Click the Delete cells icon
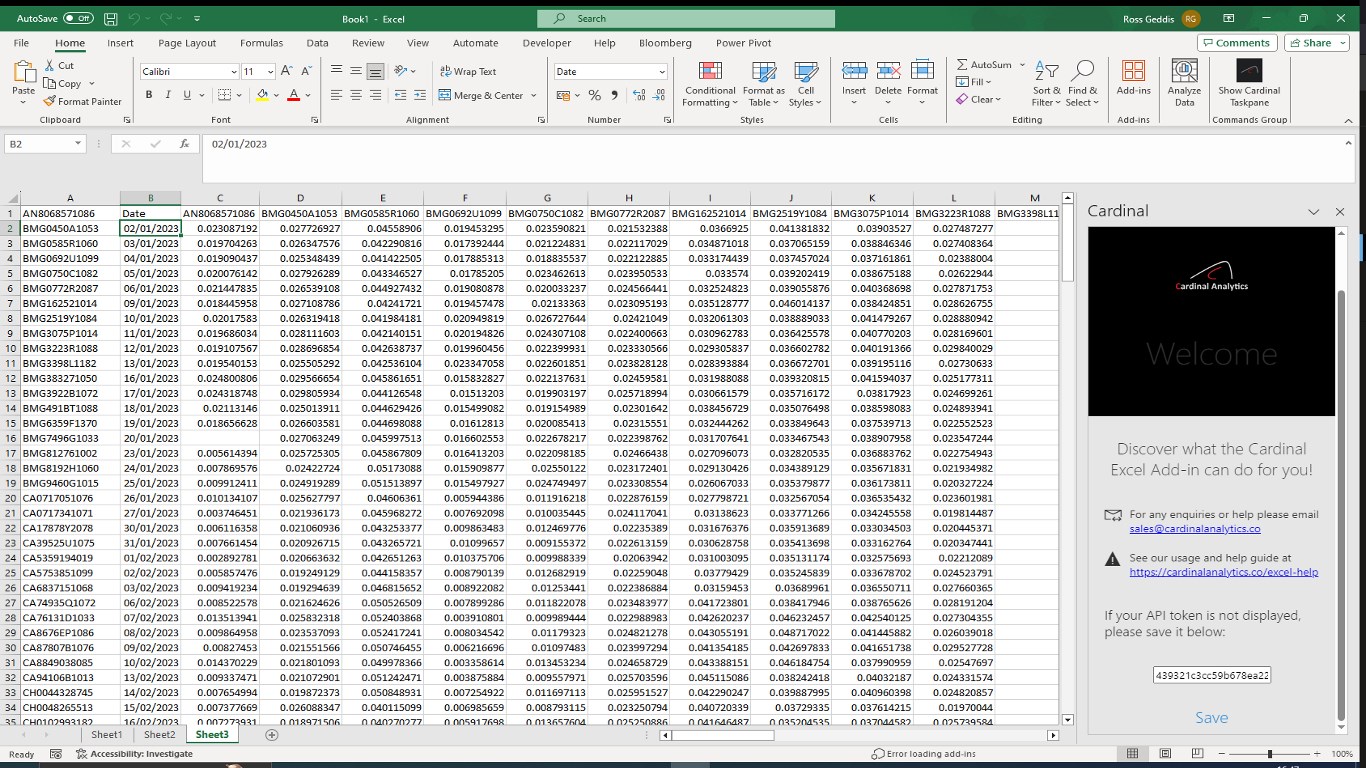 tap(888, 72)
